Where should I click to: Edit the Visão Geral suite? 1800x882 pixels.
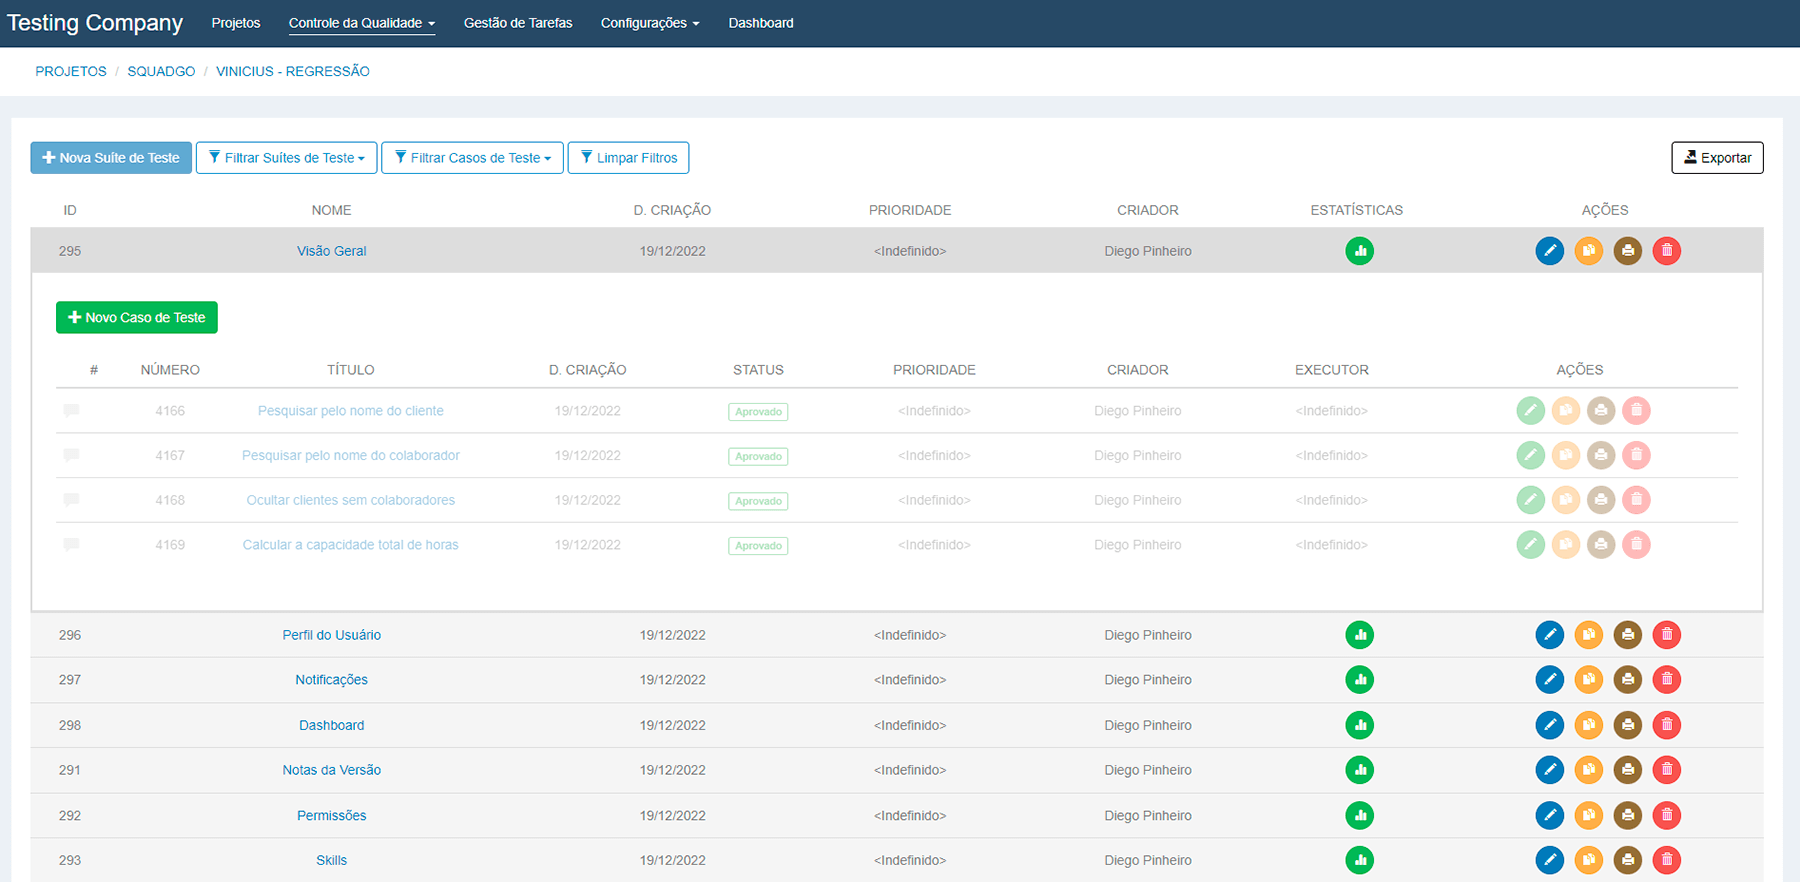pos(1549,251)
